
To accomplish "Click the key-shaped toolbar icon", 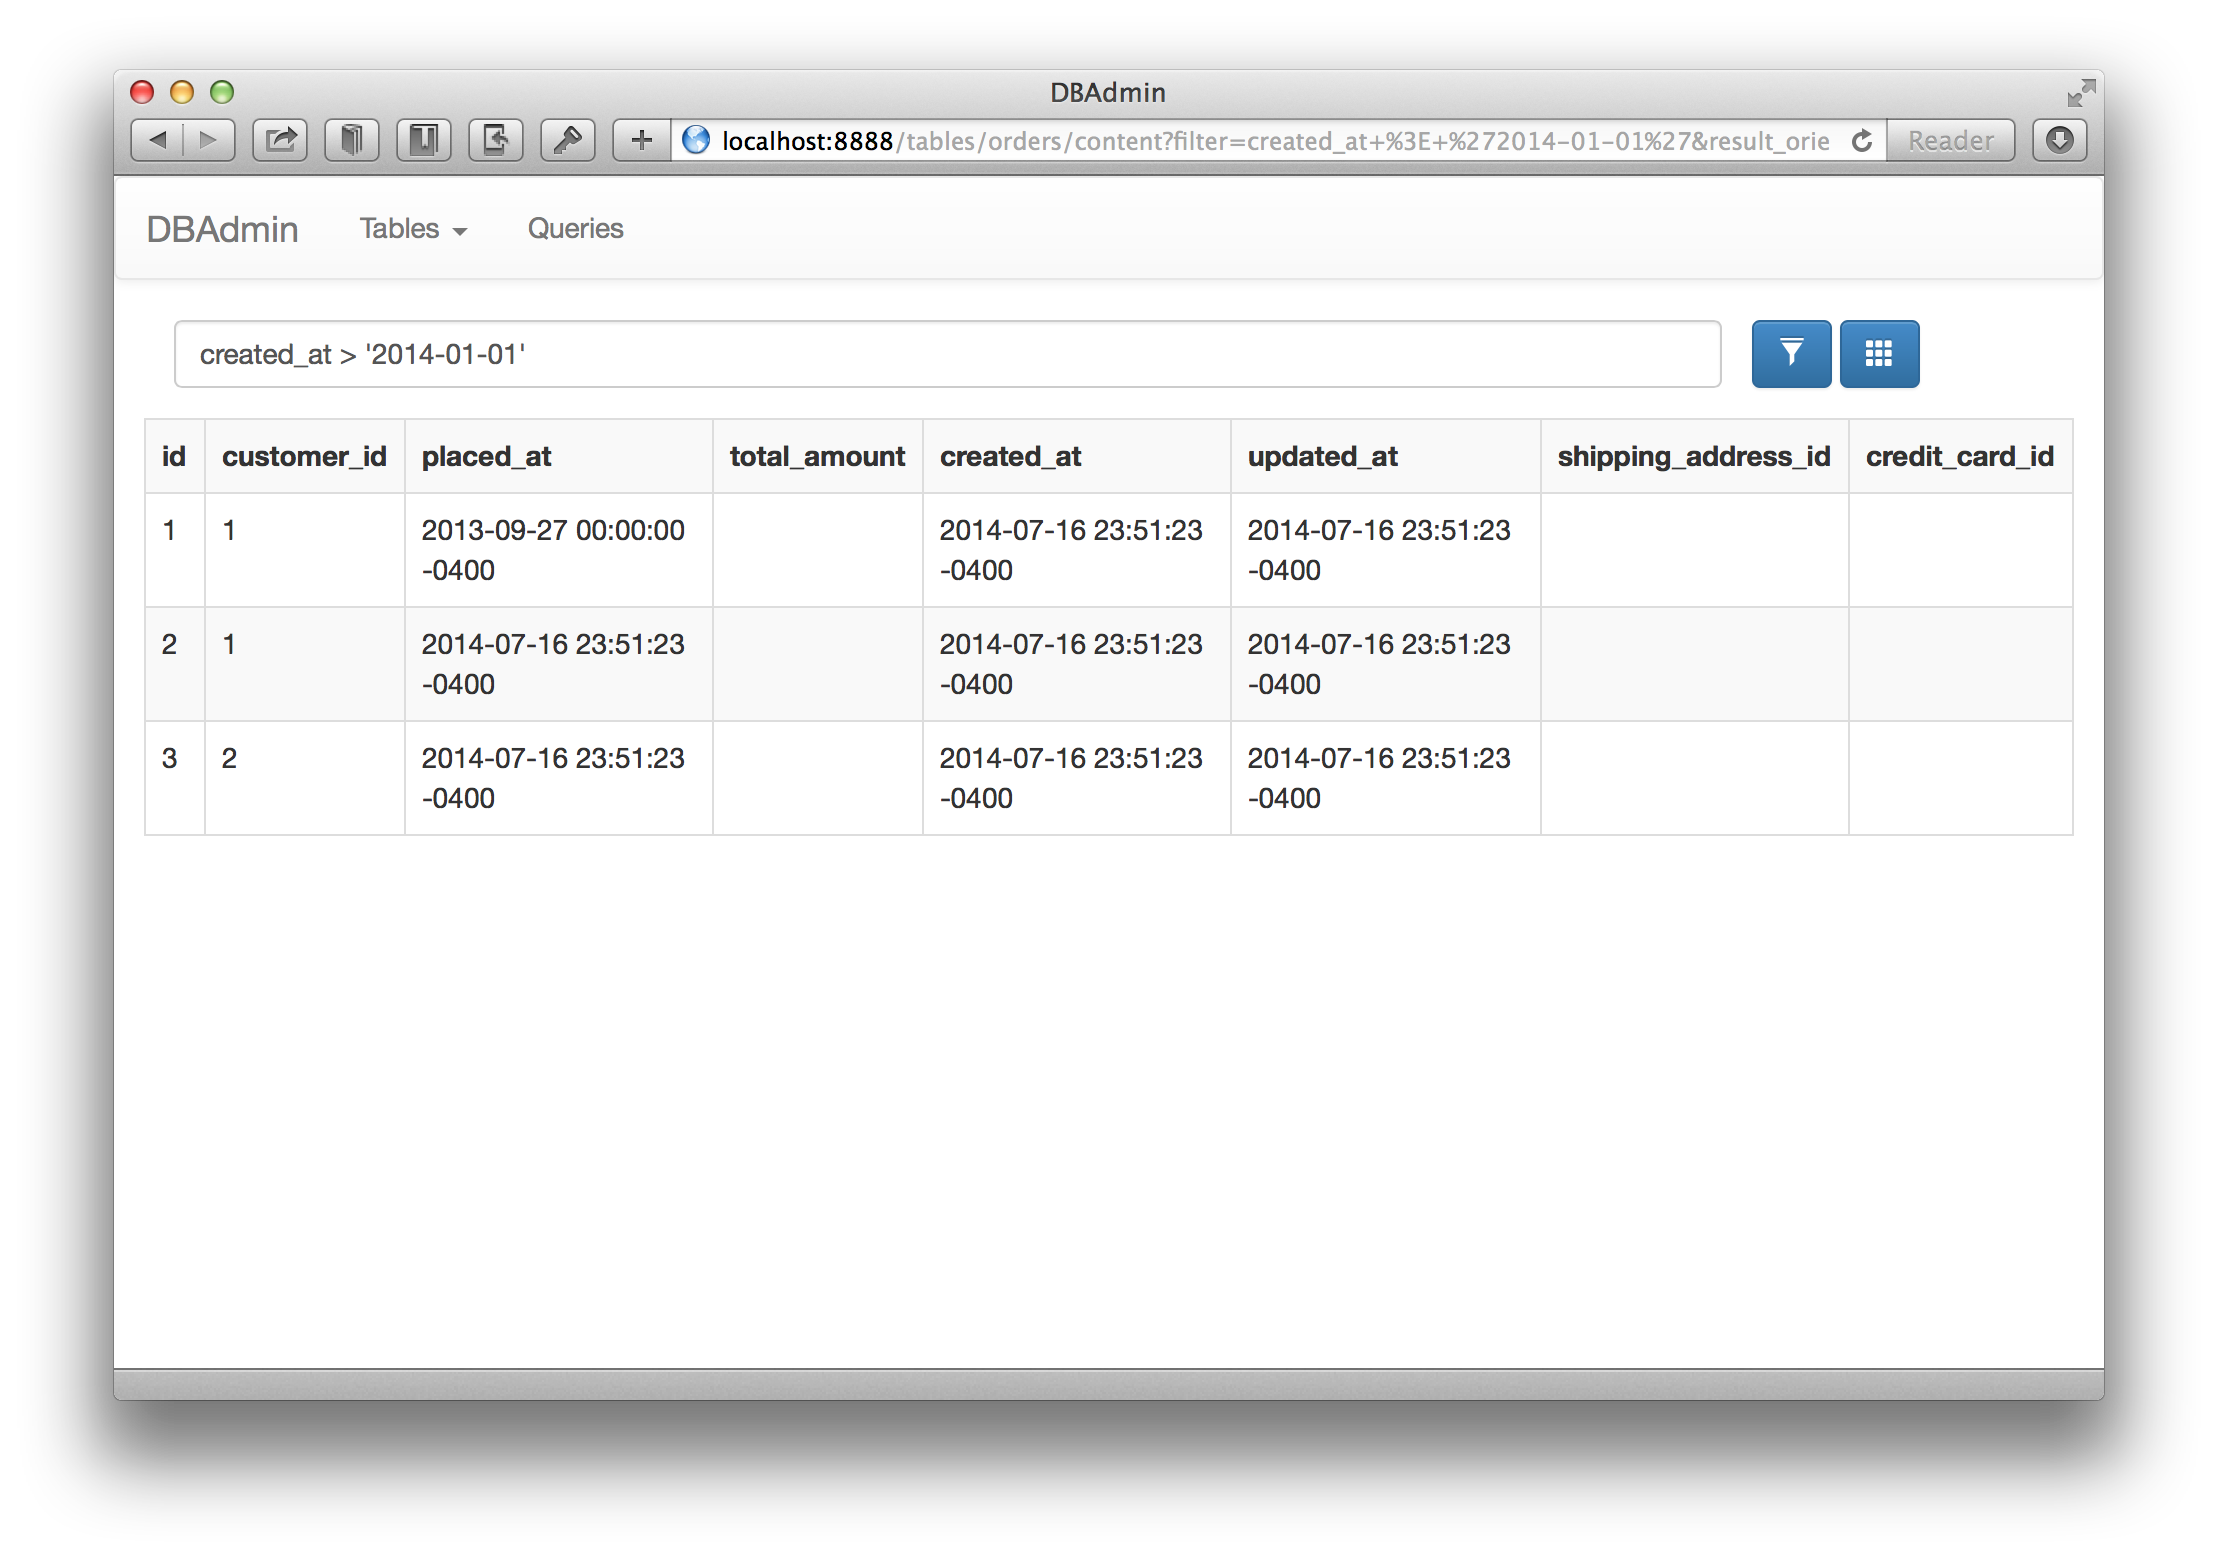I will pyautogui.click(x=567, y=140).
